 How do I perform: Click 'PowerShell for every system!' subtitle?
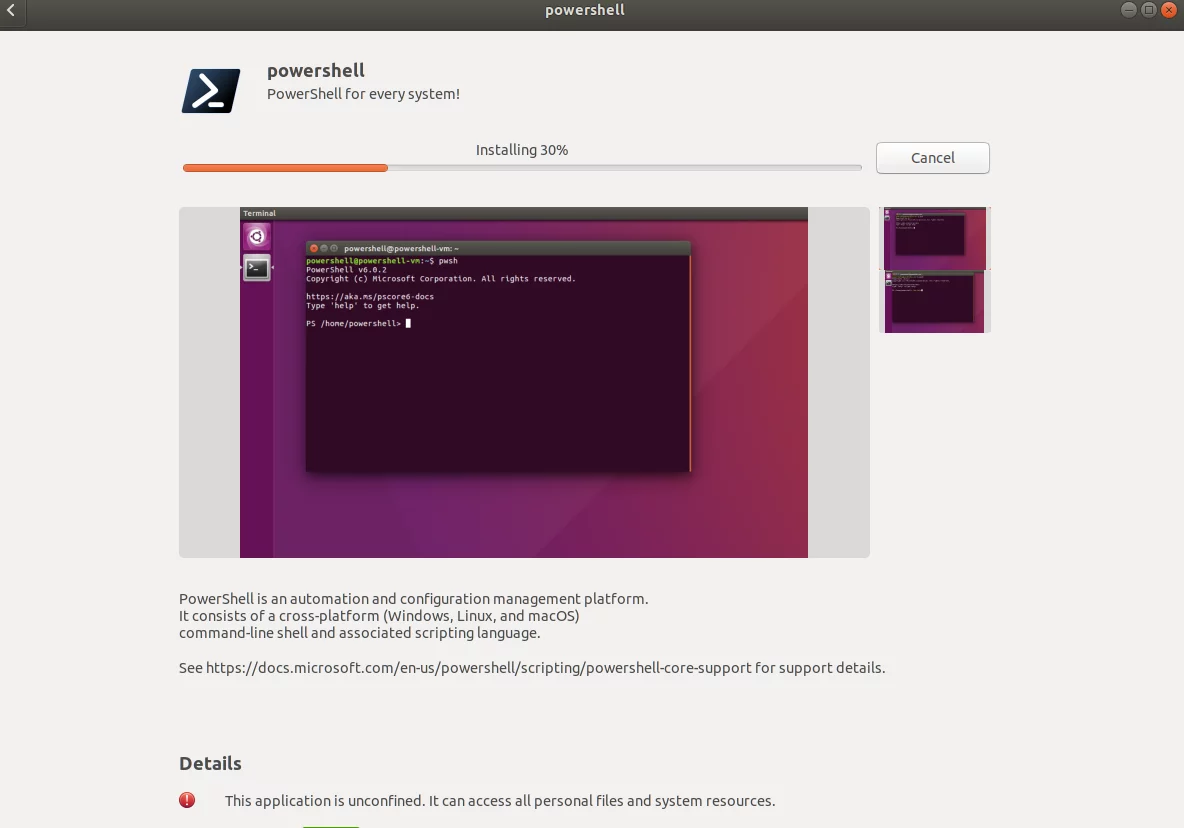tap(363, 94)
